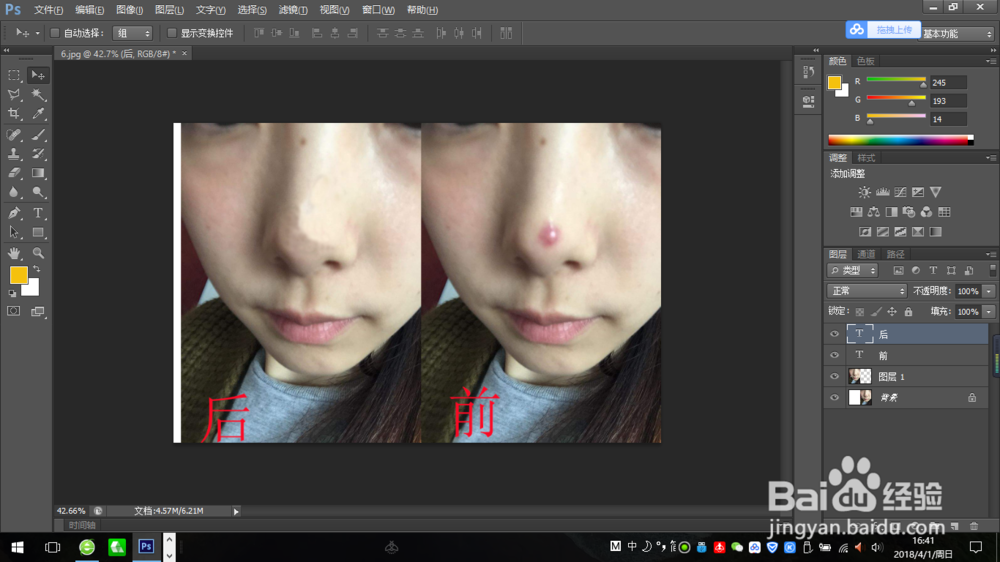Open the Color panel flyout menu

pos(991,61)
